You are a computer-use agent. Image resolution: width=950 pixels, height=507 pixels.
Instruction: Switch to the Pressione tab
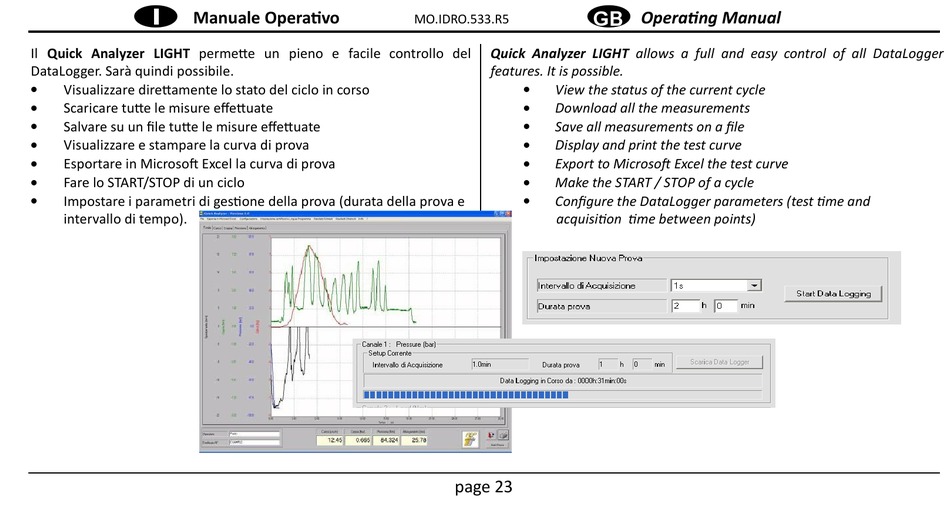coord(241,228)
